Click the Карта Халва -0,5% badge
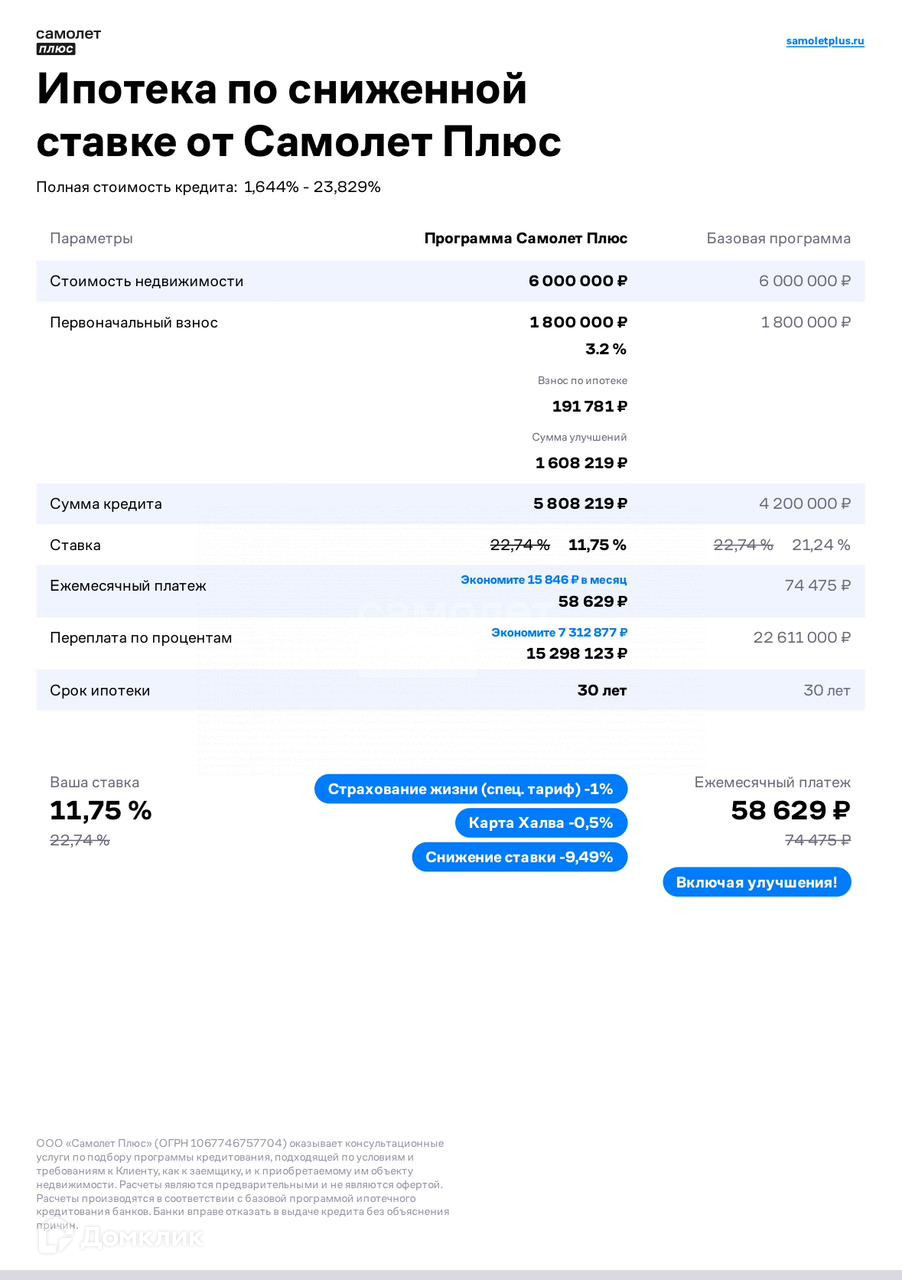Viewport: 902px width, 1280px height. pos(541,823)
